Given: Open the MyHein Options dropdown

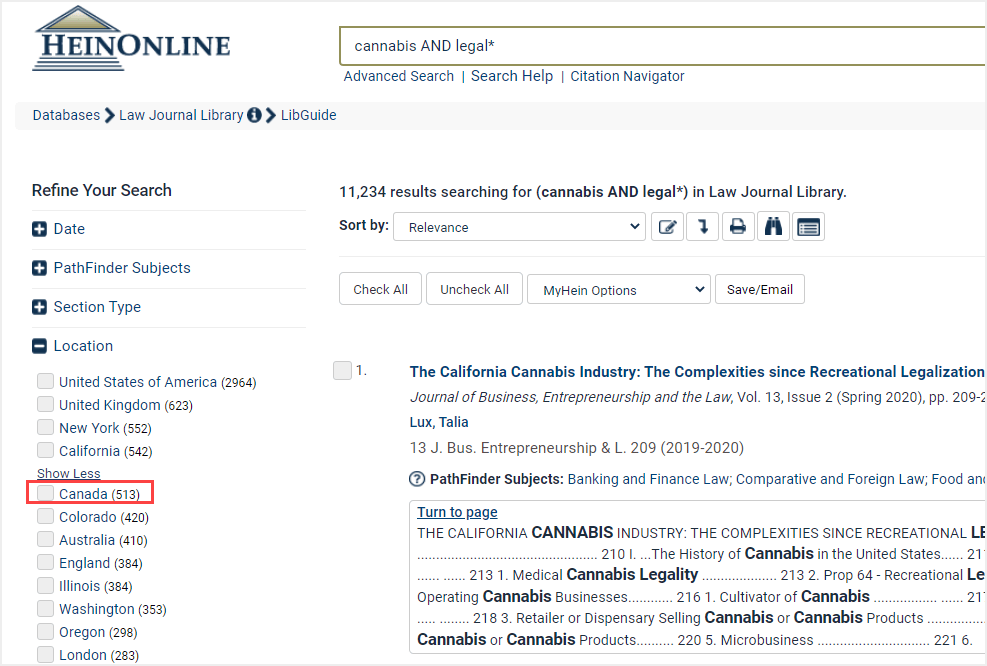Looking at the screenshot, I should coord(619,289).
